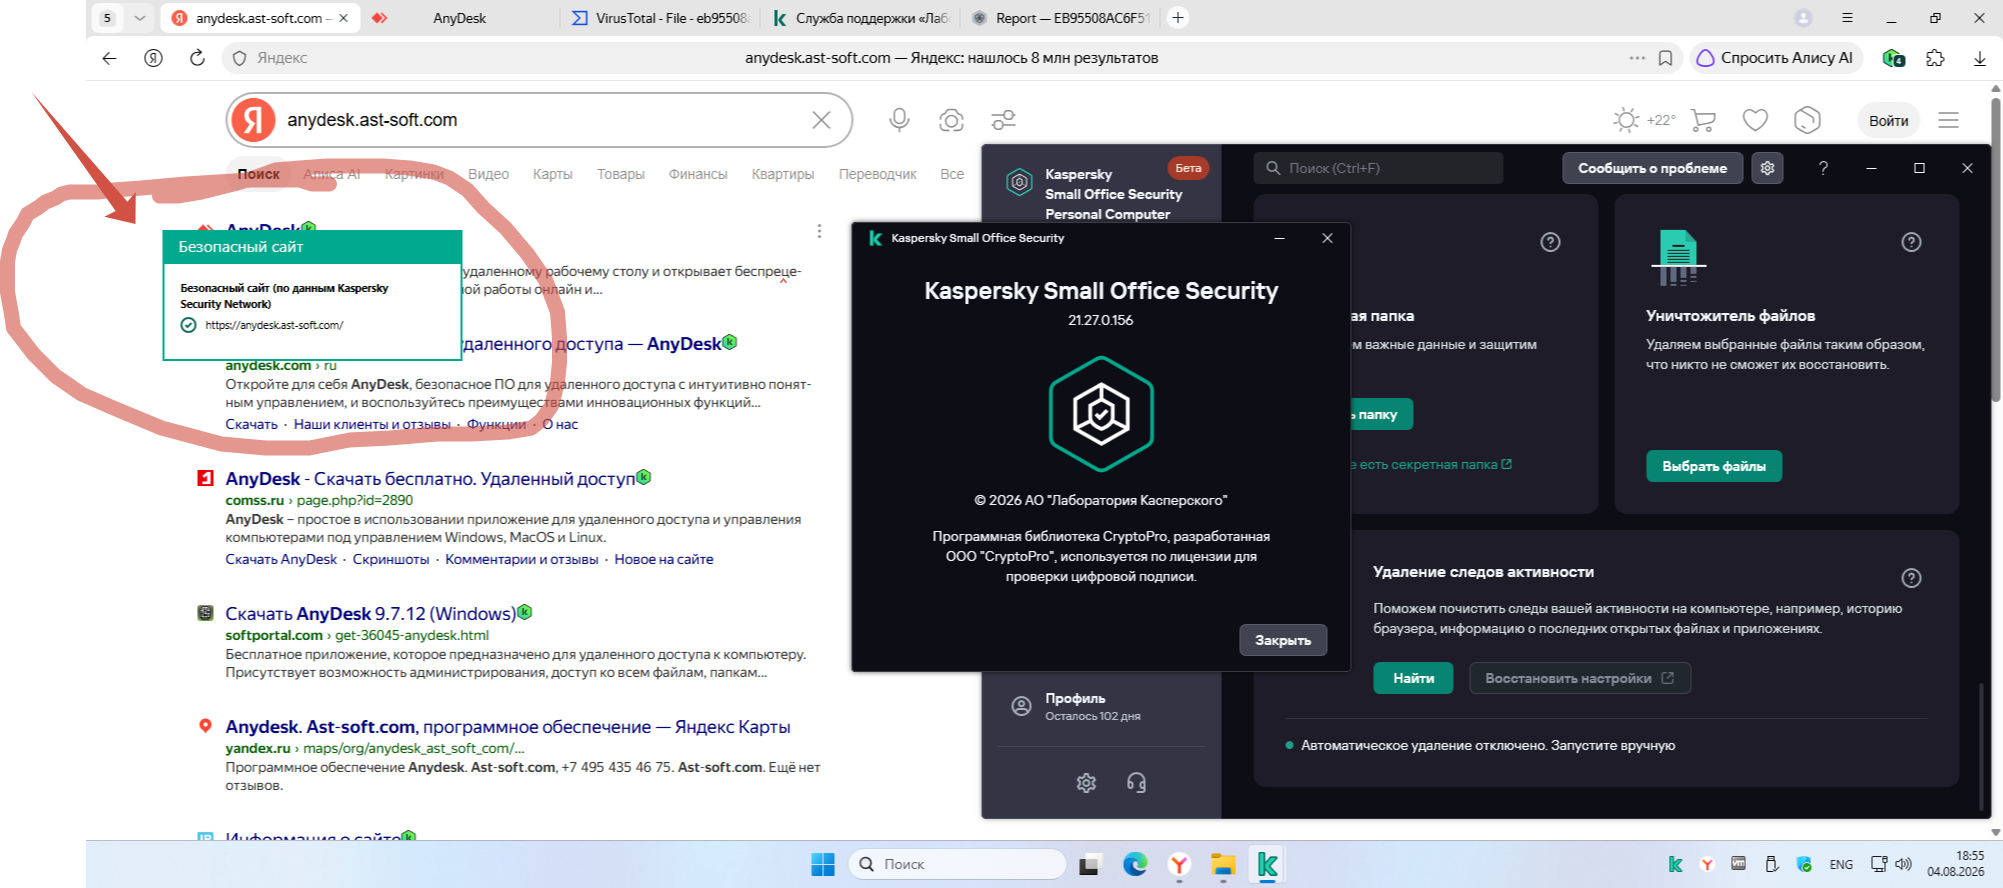This screenshot has width=2003, height=888.
Task: Switch to the VirusTotal - File browser tab
Action: tap(660, 18)
